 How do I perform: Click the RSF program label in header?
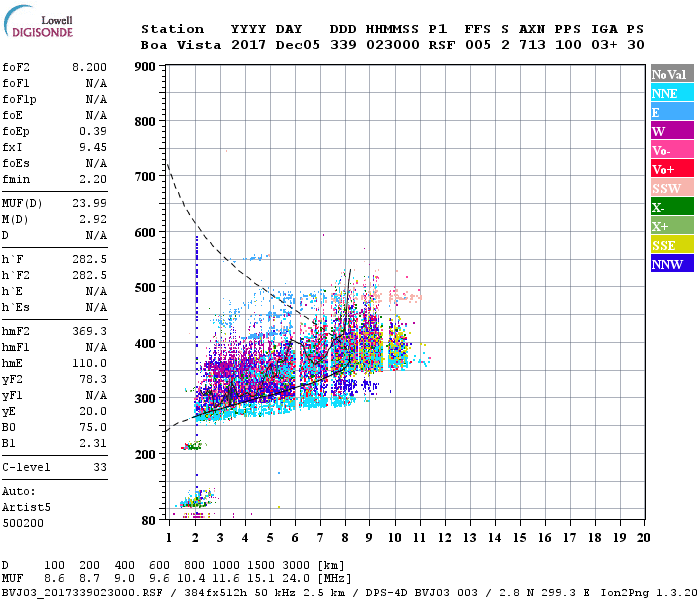(442, 45)
